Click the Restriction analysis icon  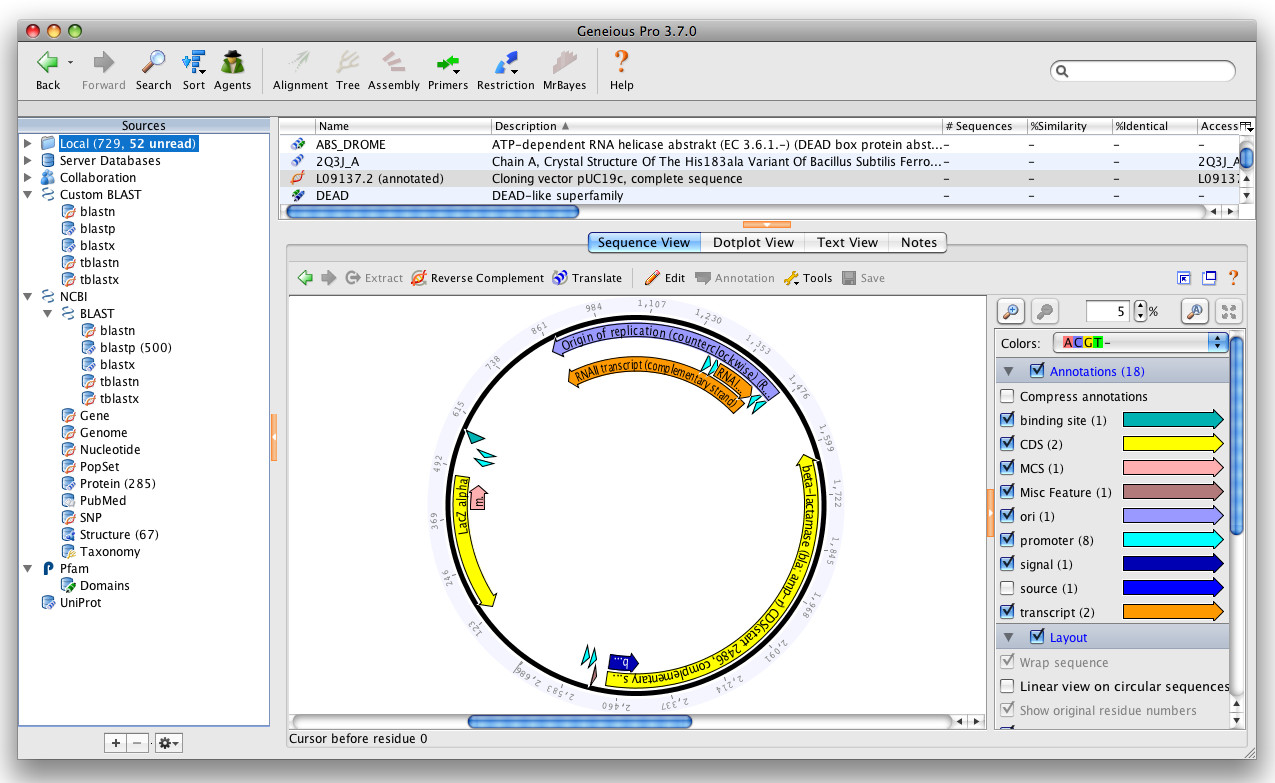click(x=505, y=64)
